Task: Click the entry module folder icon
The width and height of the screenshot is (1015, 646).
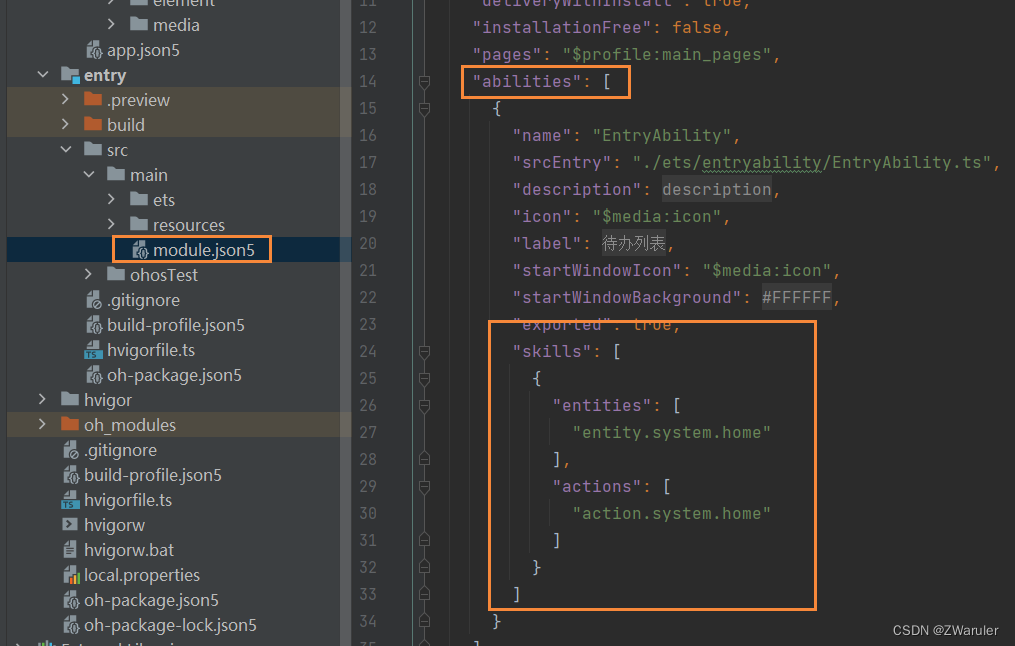Action: pyautogui.click(x=71, y=75)
